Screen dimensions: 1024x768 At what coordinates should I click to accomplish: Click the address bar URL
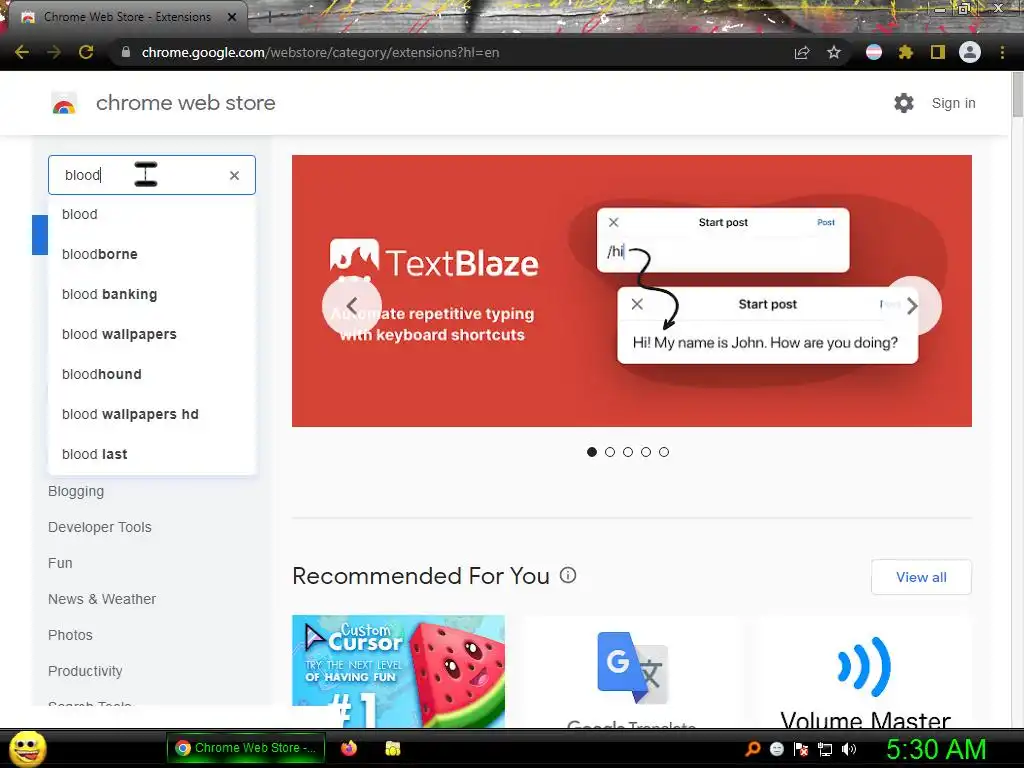click(320, 52)
